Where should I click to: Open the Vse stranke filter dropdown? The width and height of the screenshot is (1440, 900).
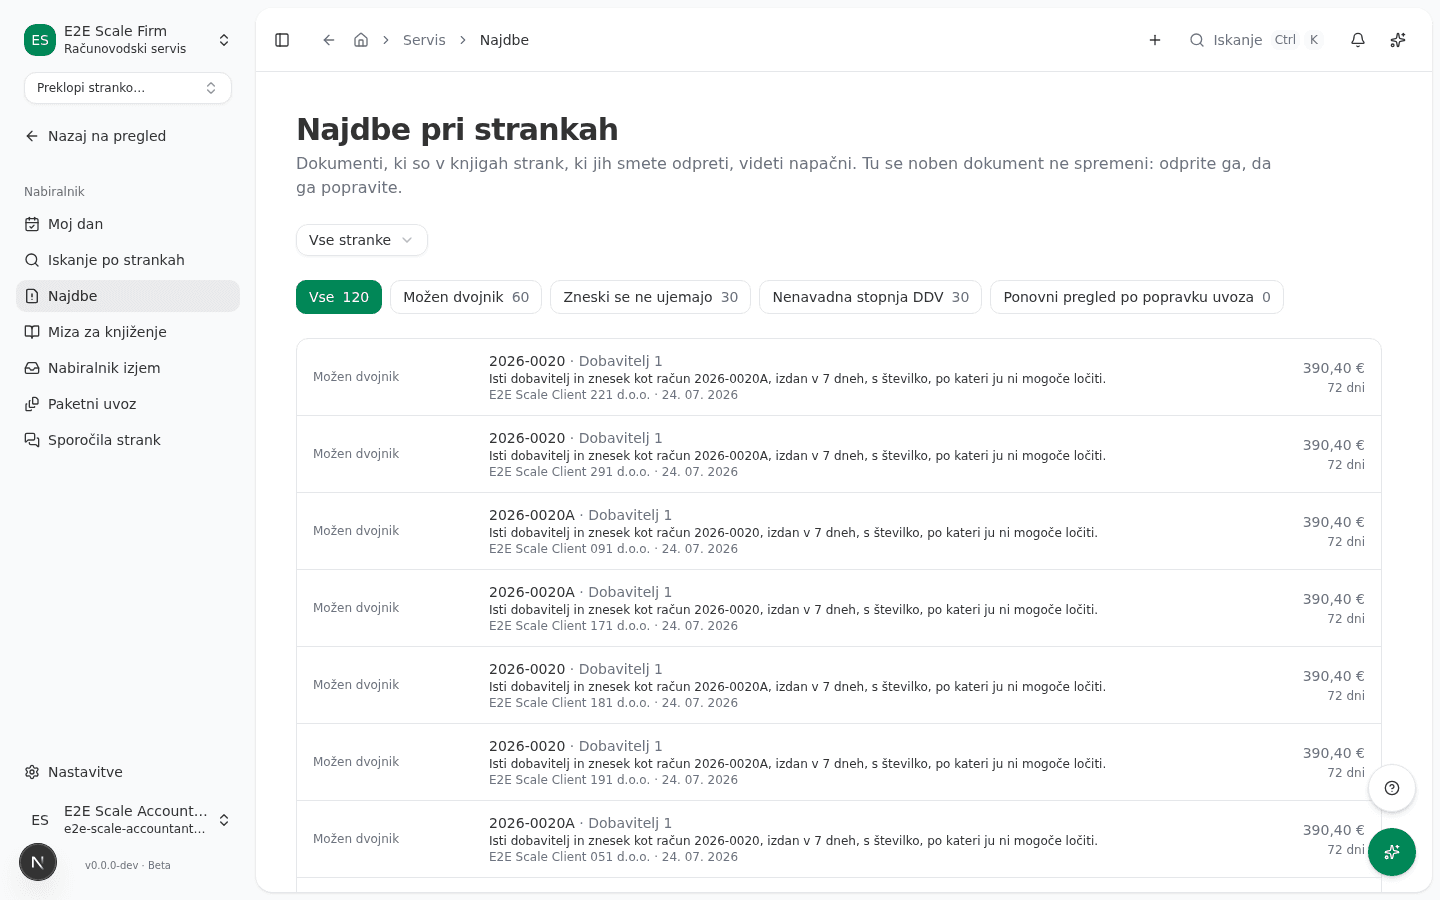click(362, 240)
